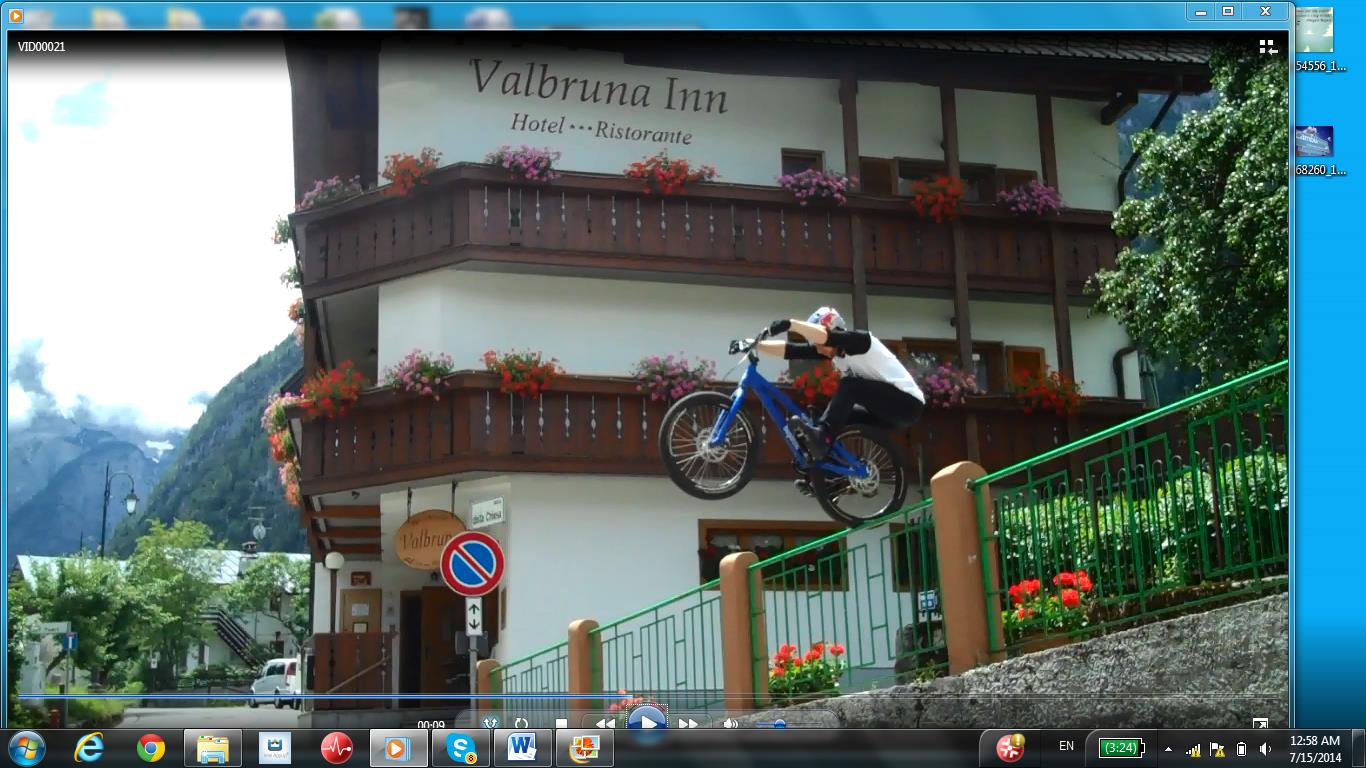Open Microsoft Word from taskbar
Viewport: 1366px width, 768px height.
coord(522,748)
